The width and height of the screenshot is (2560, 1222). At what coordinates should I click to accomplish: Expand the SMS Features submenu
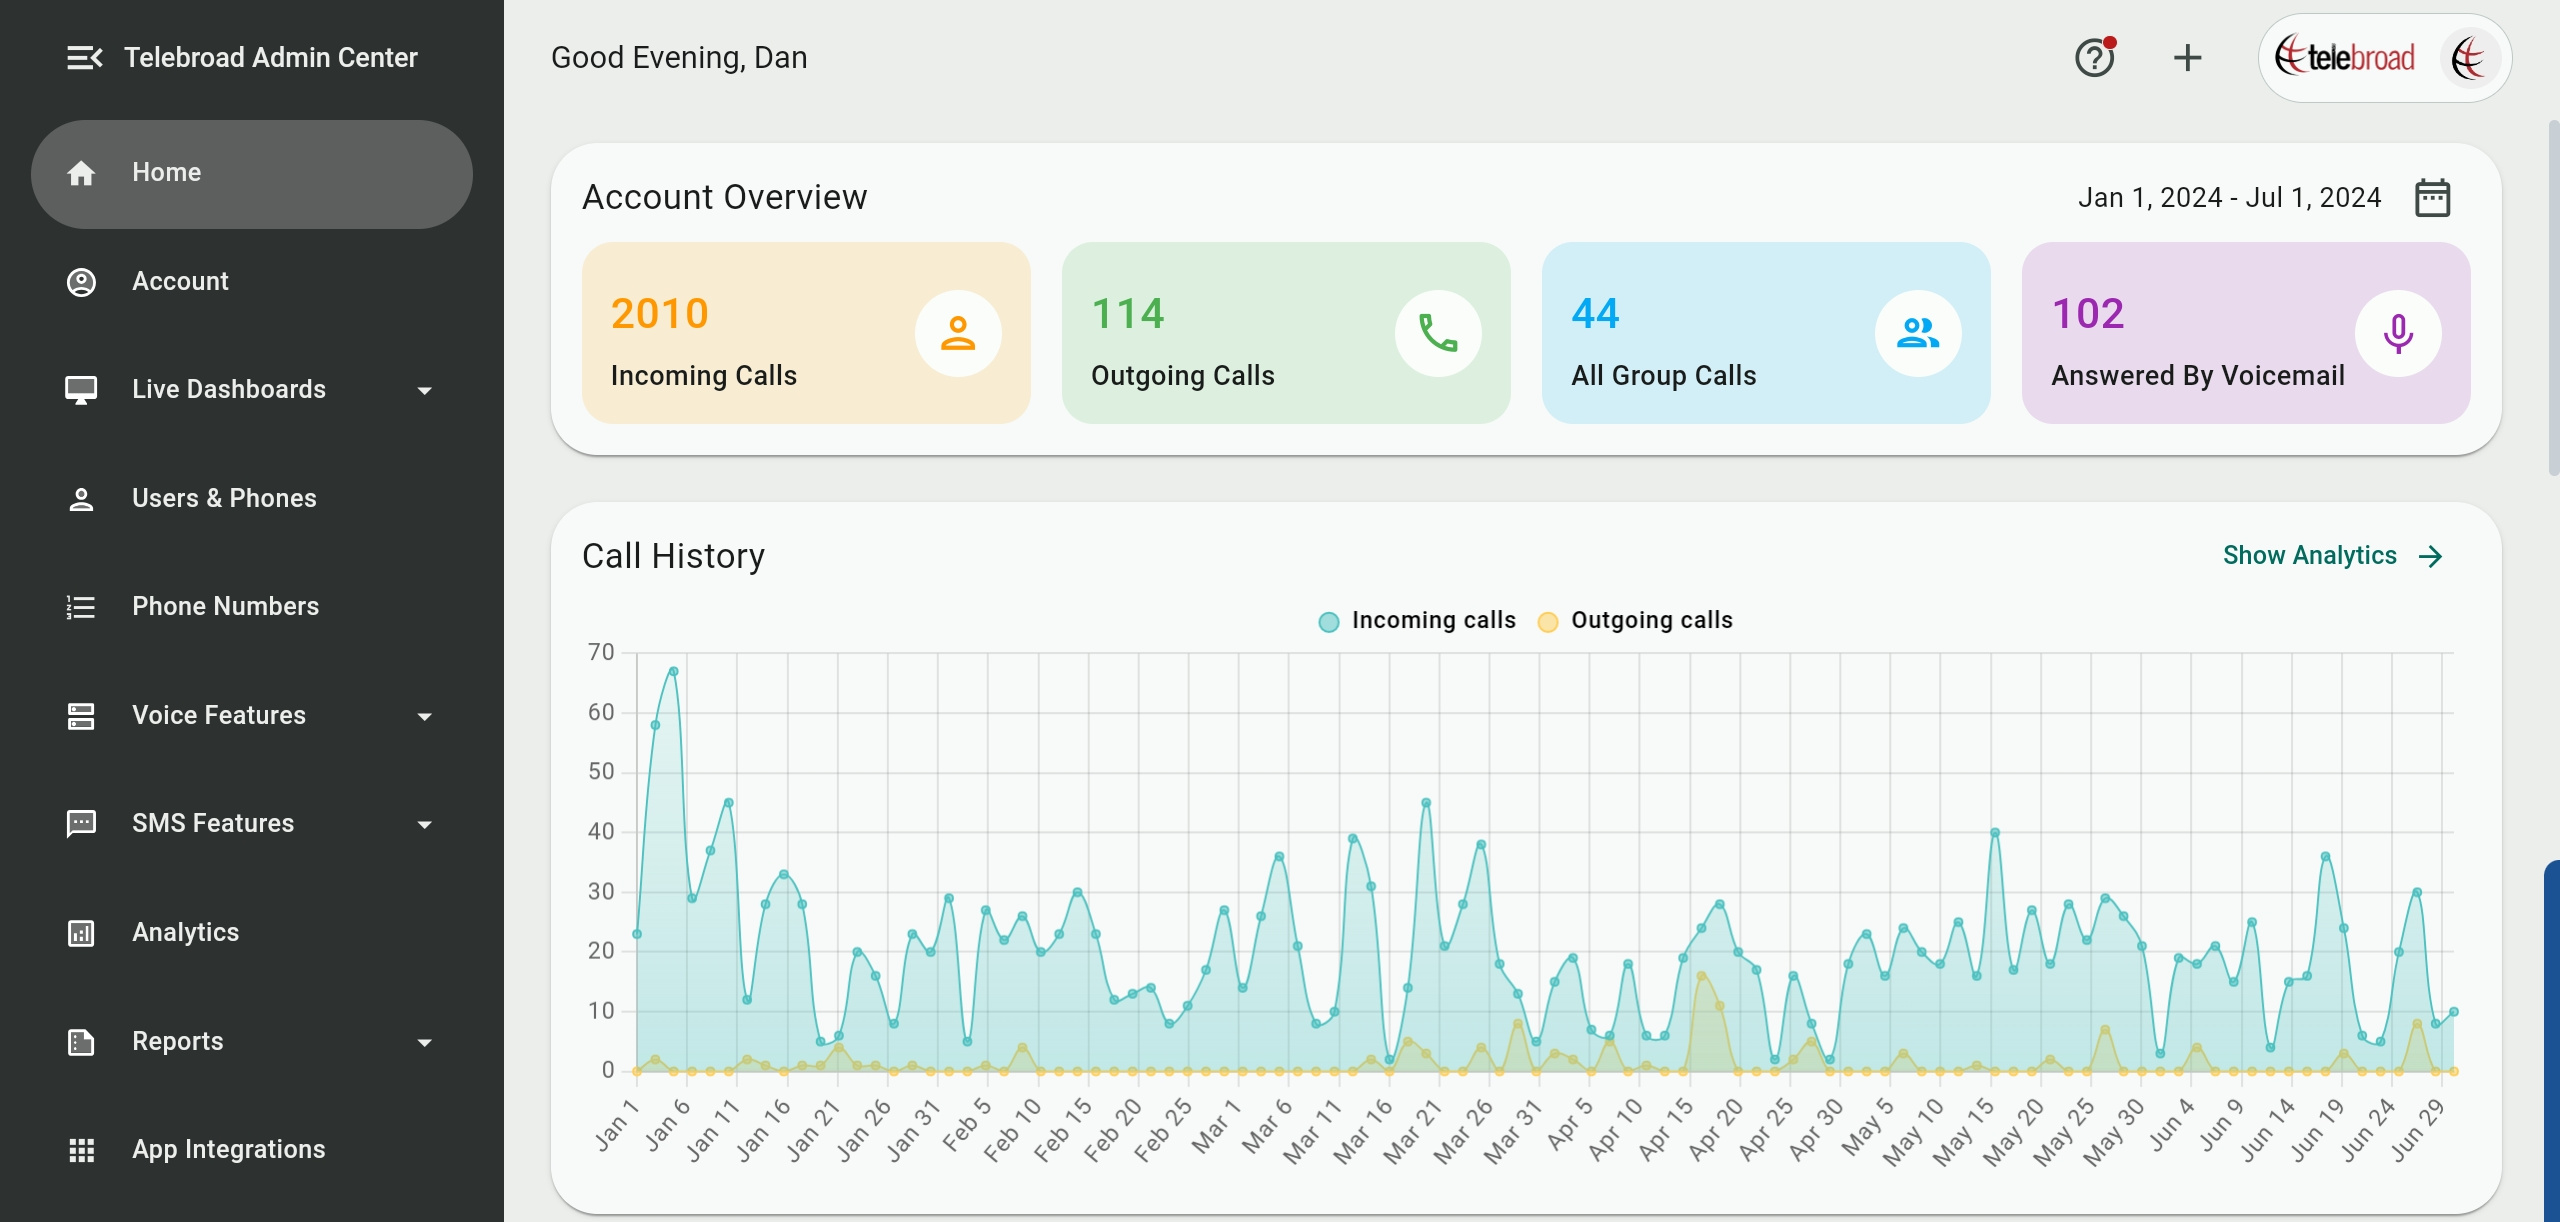click(424, 824)
